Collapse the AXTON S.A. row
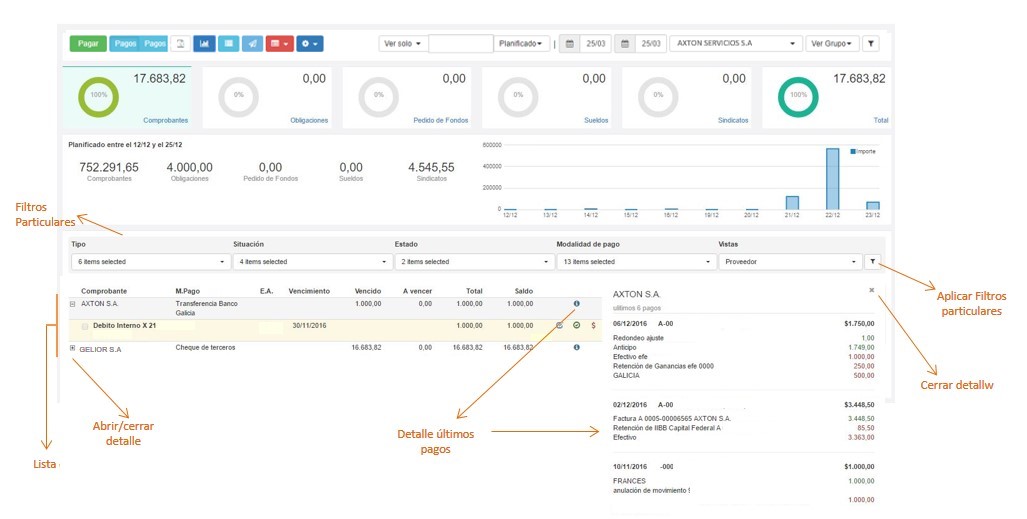Viewport: 1027px width, 519px height. coord(72,303)
